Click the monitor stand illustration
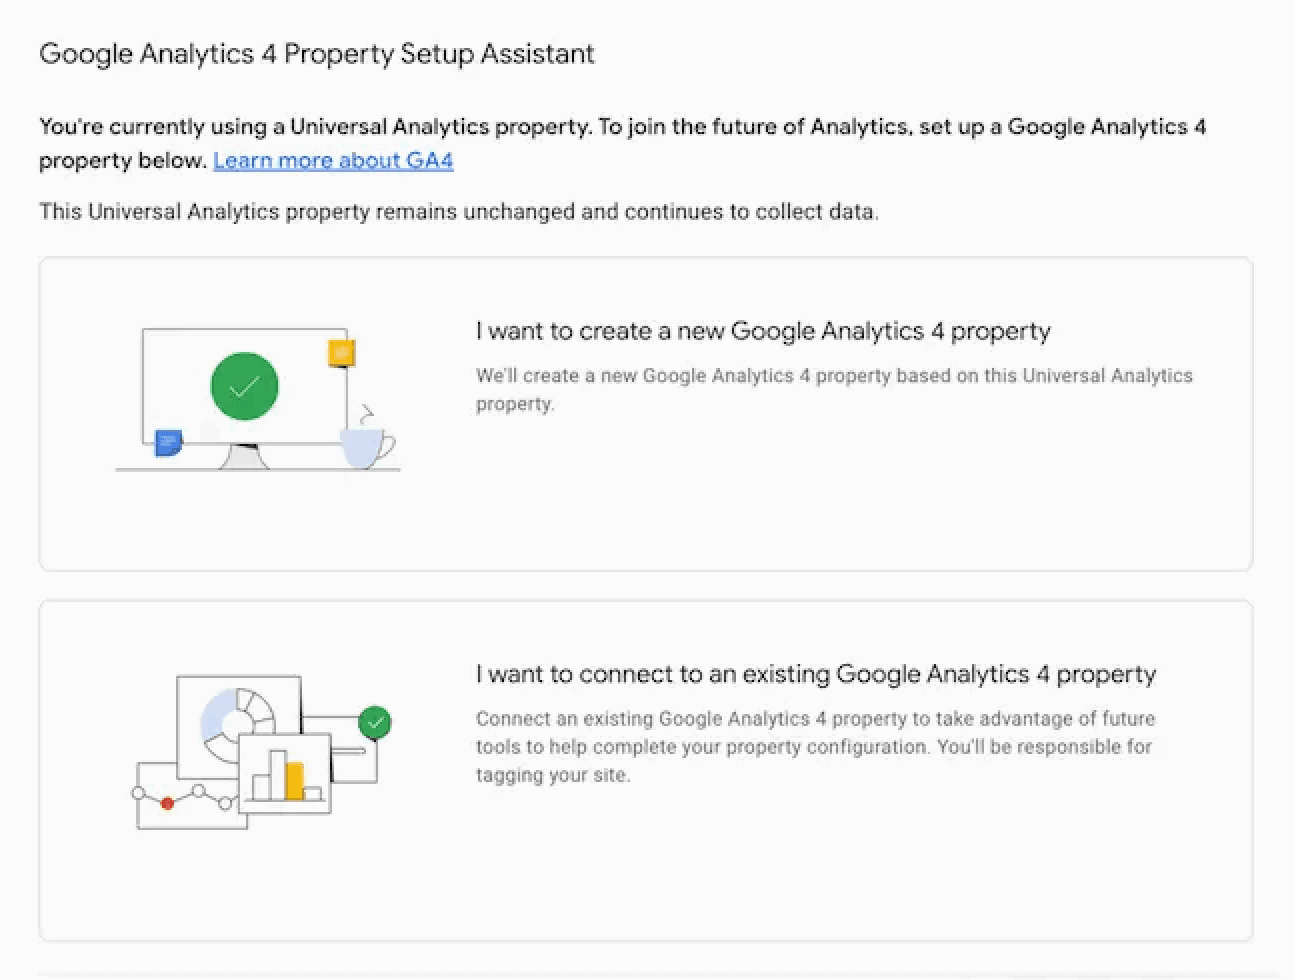This screenshot has width=1294, height=980. (x=244, y=456)
